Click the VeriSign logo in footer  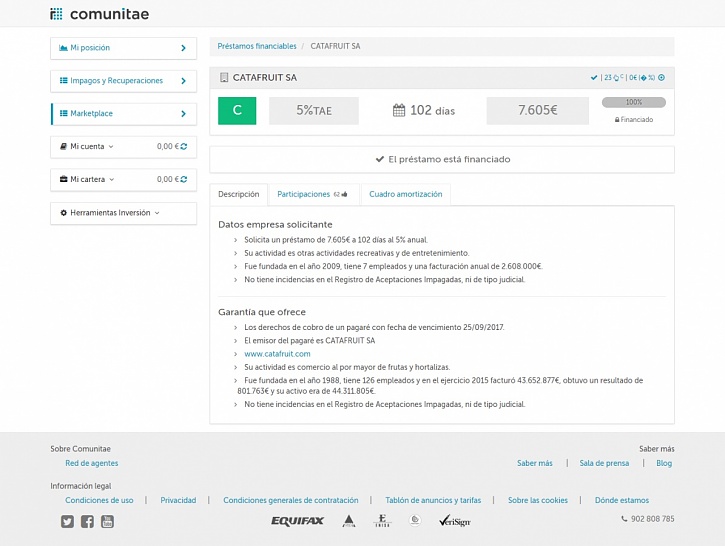(455, 521)
